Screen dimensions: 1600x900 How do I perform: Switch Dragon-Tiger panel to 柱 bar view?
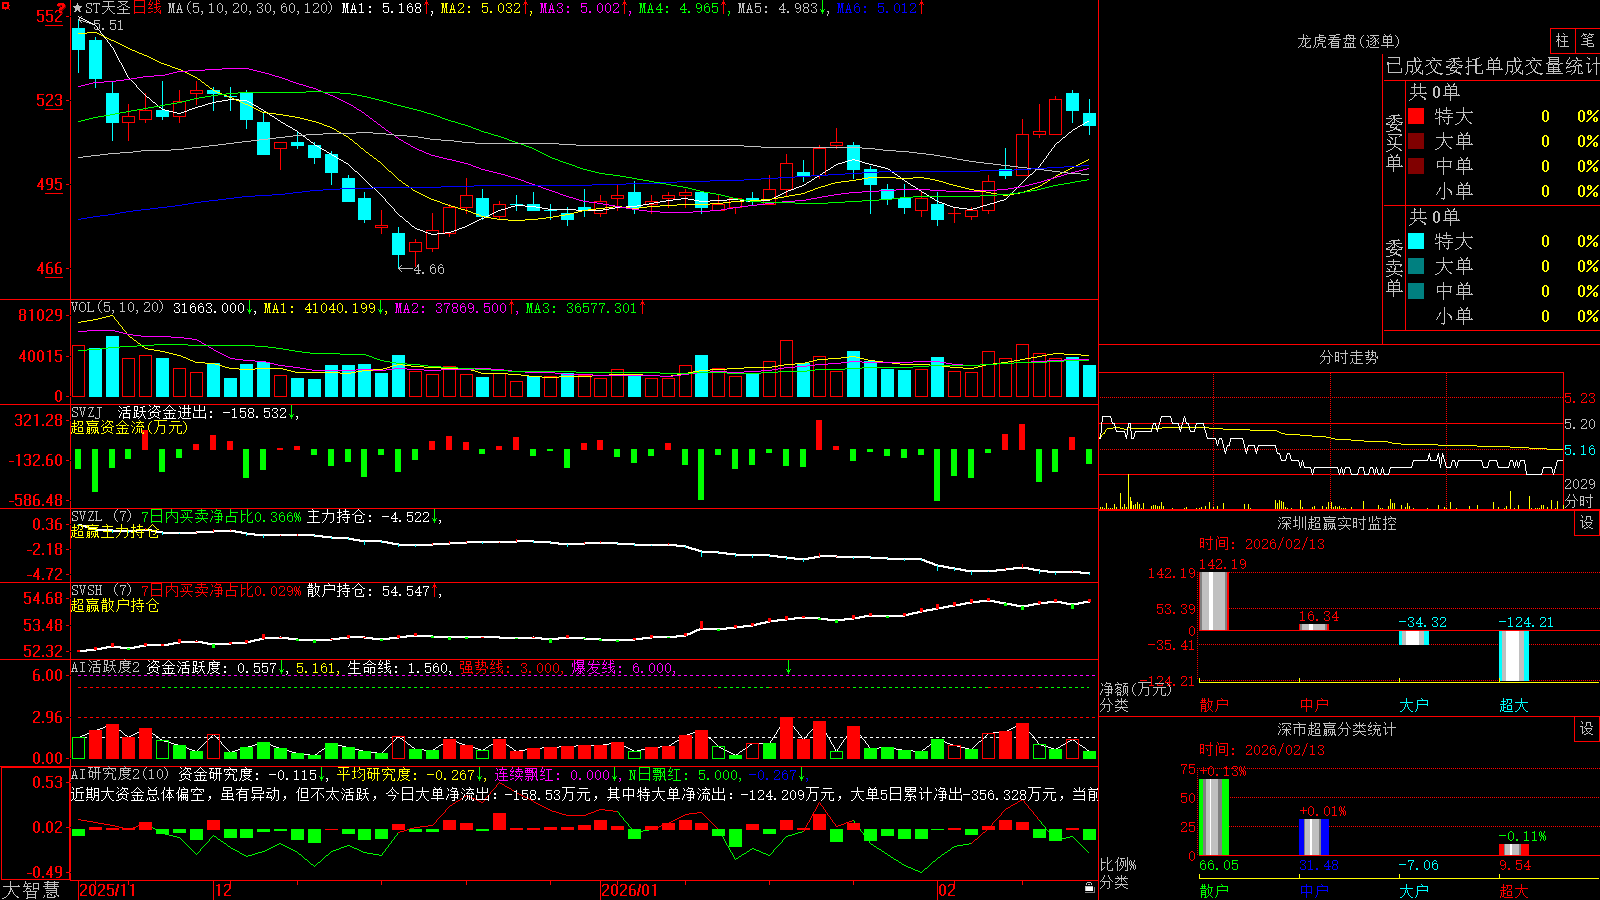click(x=1562, y=41)
